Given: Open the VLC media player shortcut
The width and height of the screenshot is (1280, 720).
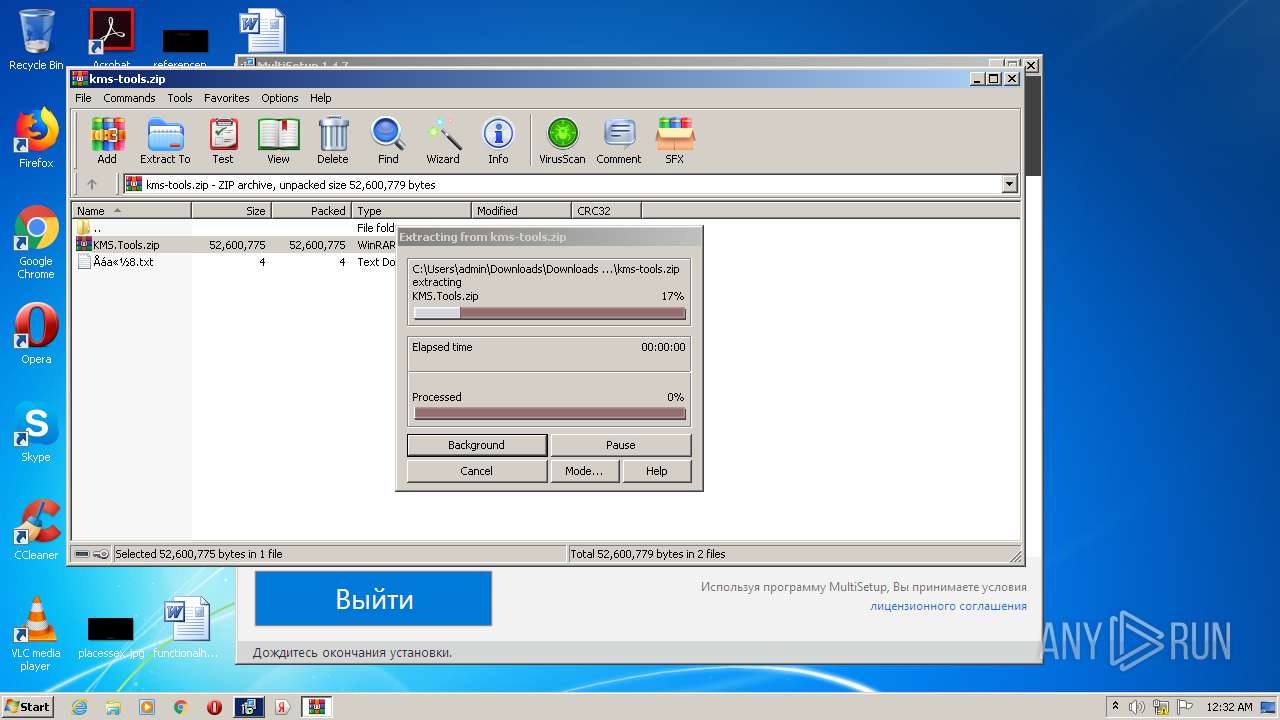Looking at the screenshot, I should pos(36,634).
